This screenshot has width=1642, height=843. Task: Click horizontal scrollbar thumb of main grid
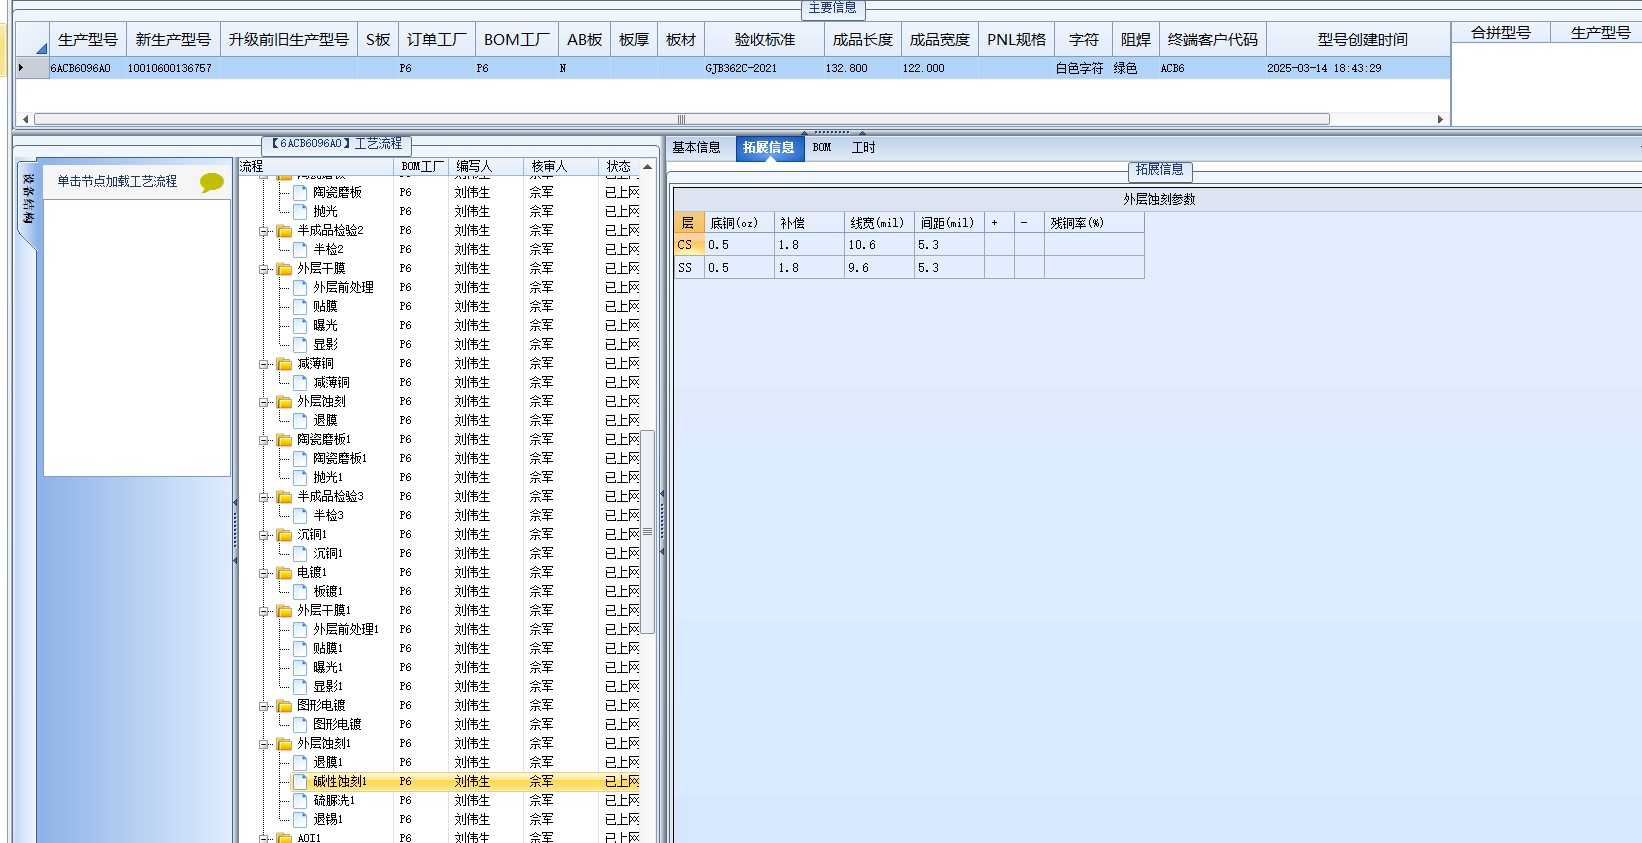(682, 119)
